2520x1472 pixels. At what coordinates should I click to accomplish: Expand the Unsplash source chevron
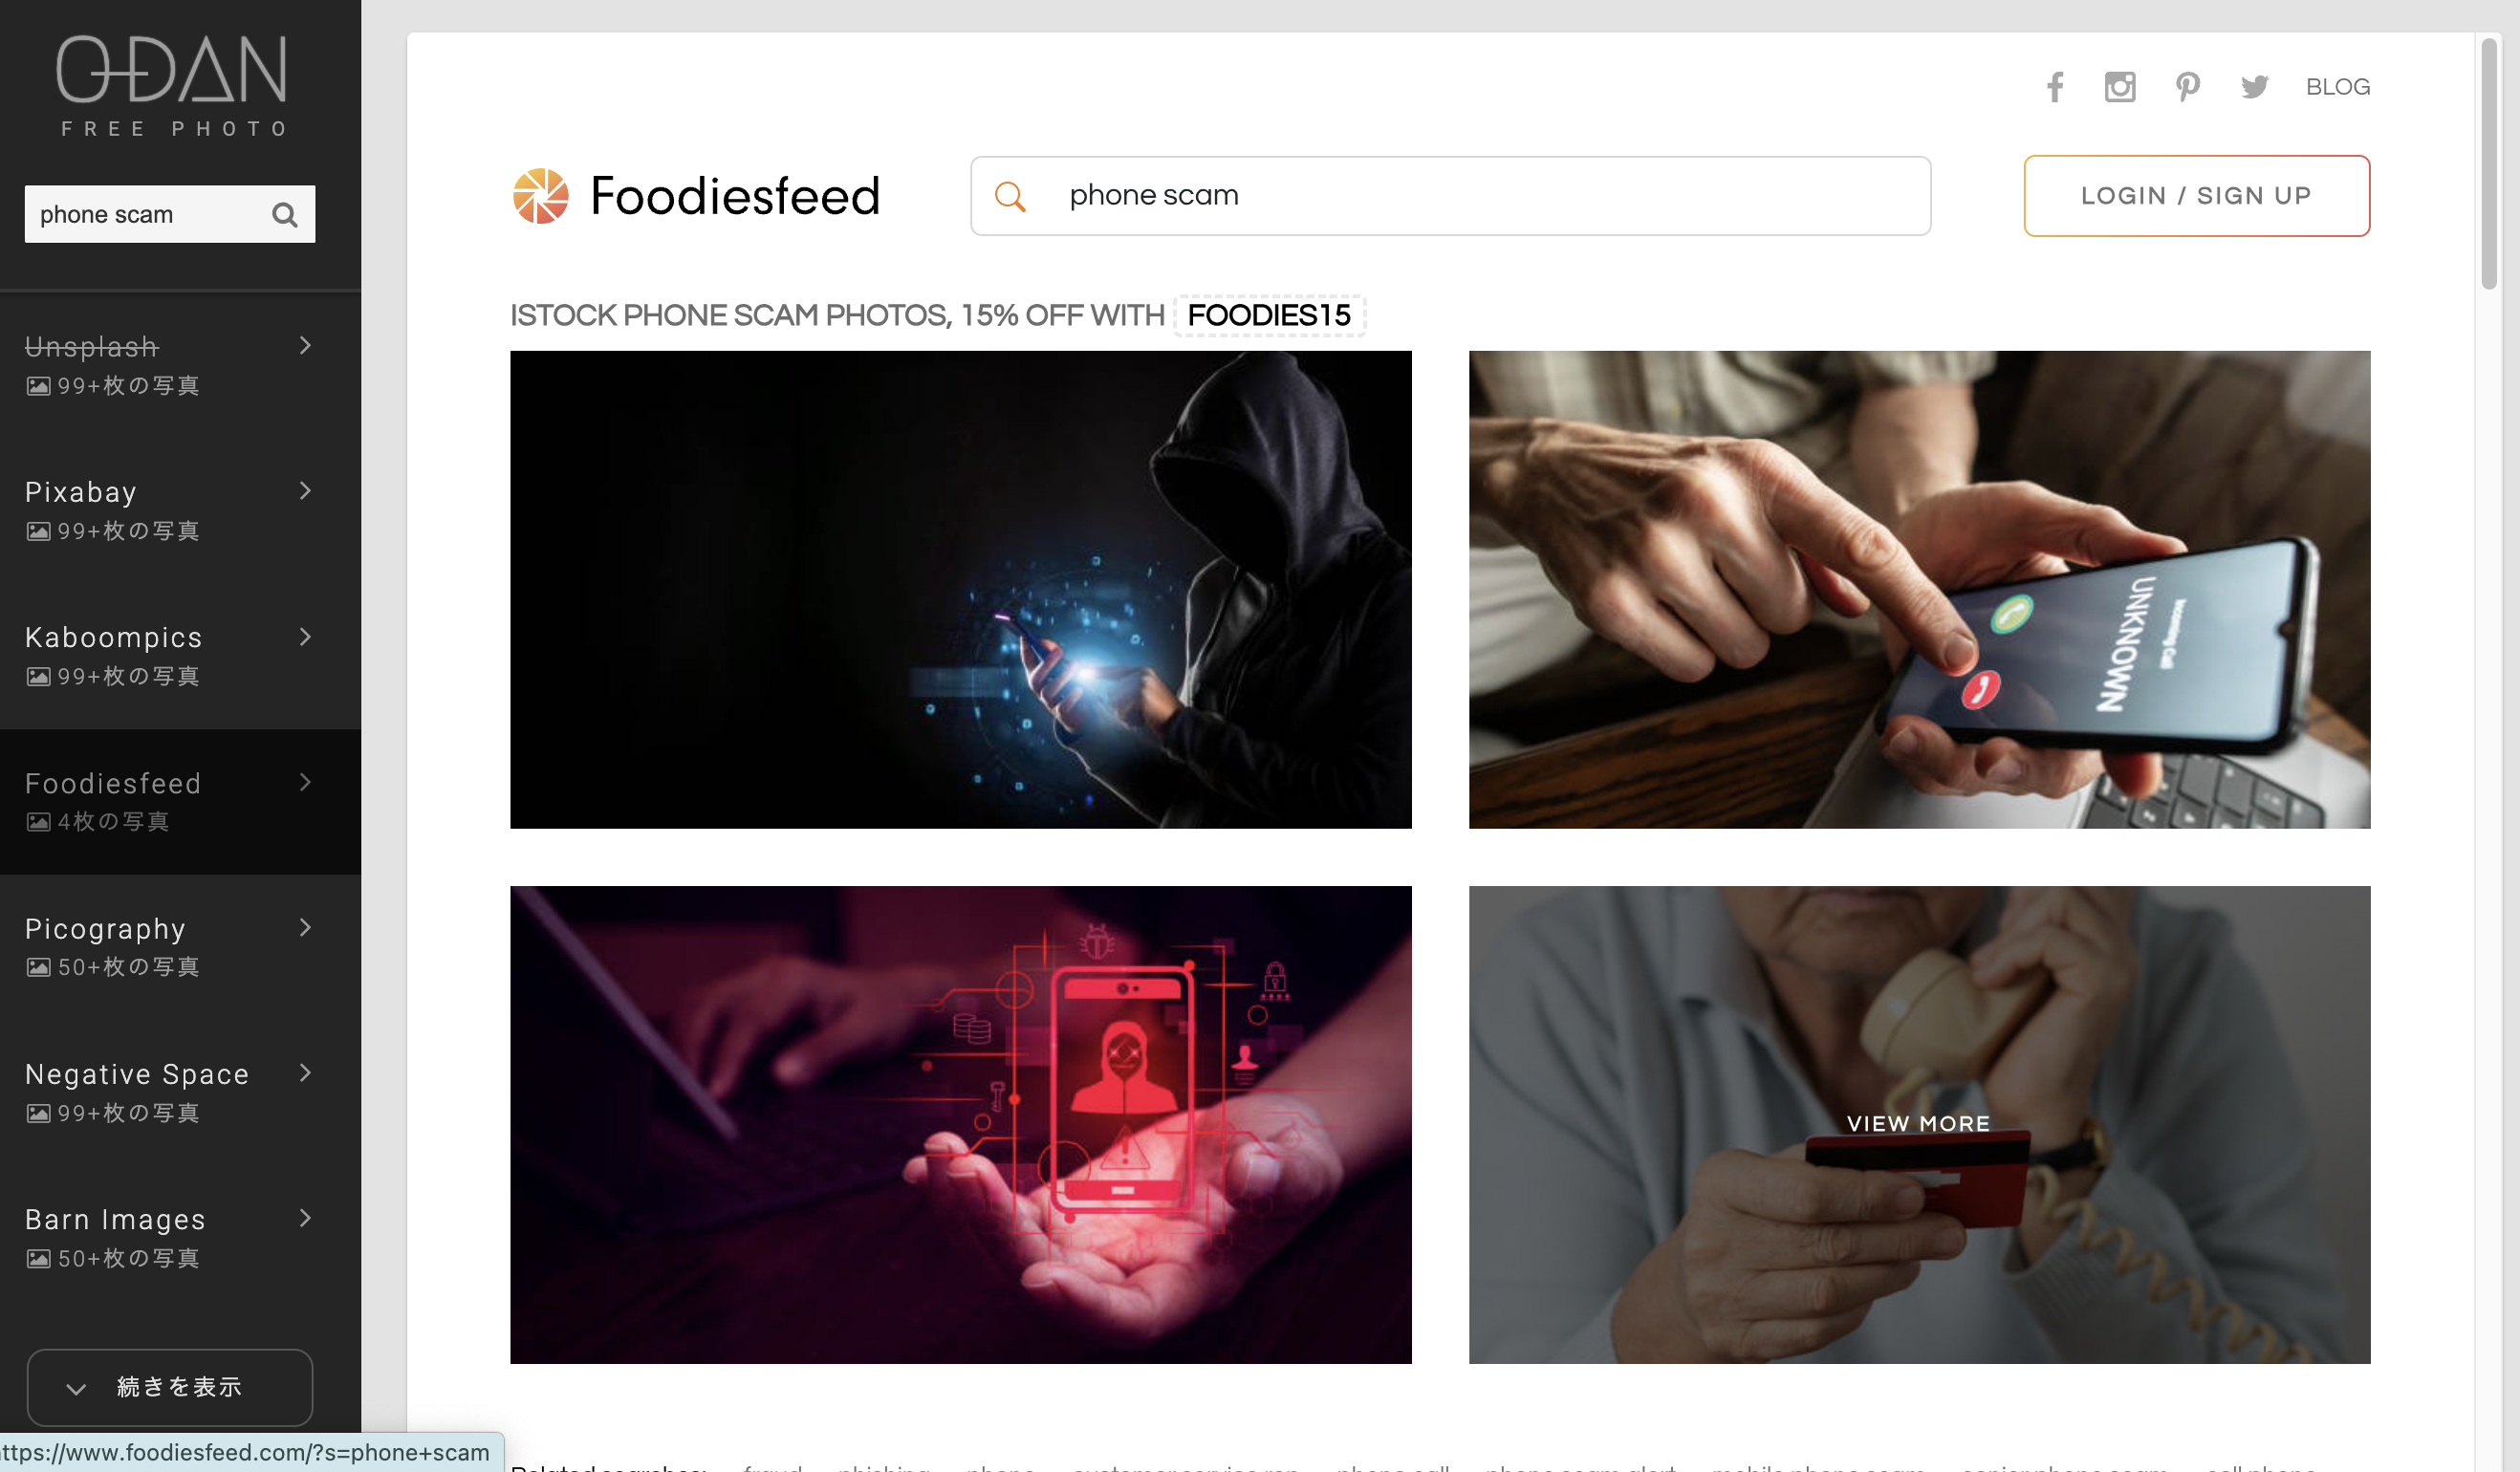click(x=305, y=346)
